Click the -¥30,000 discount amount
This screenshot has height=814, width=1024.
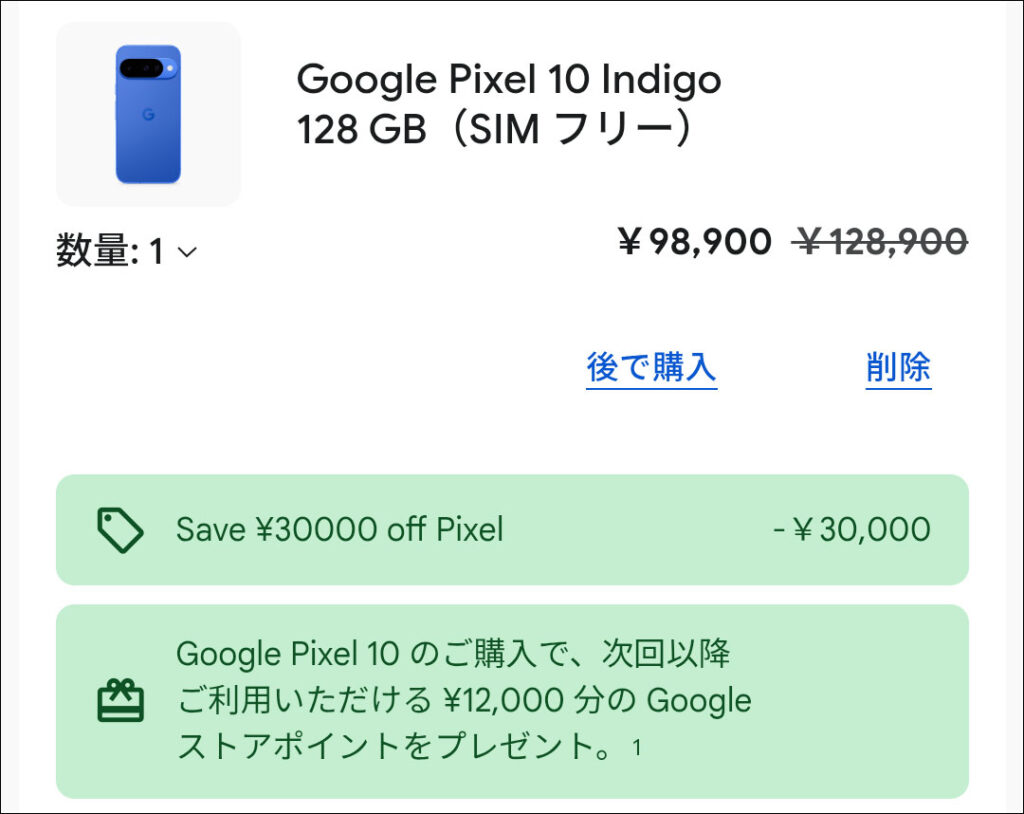click(851, 529)
